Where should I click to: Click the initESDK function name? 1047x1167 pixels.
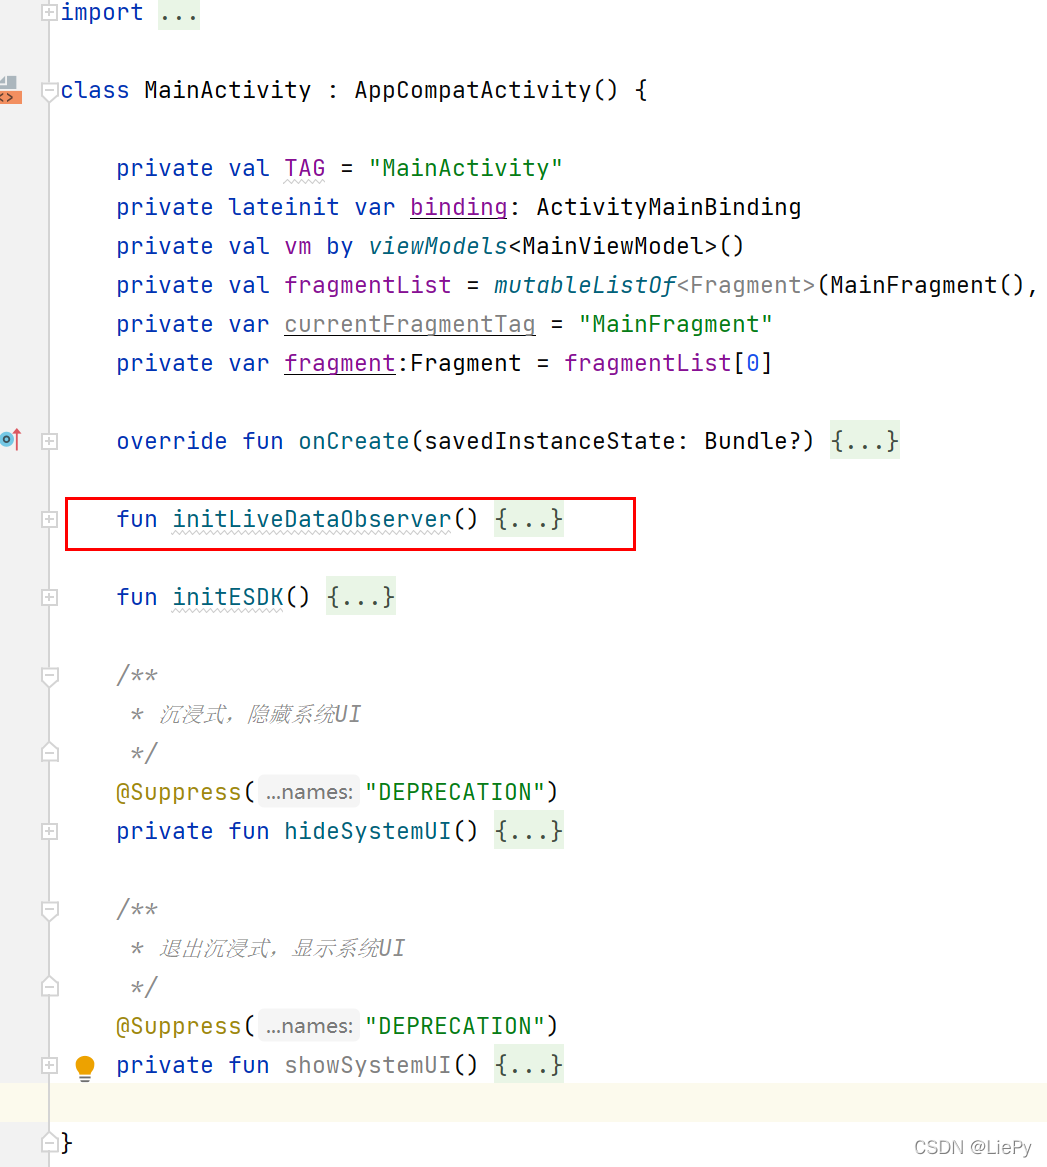pyautogui.click(x=228, y=597)
